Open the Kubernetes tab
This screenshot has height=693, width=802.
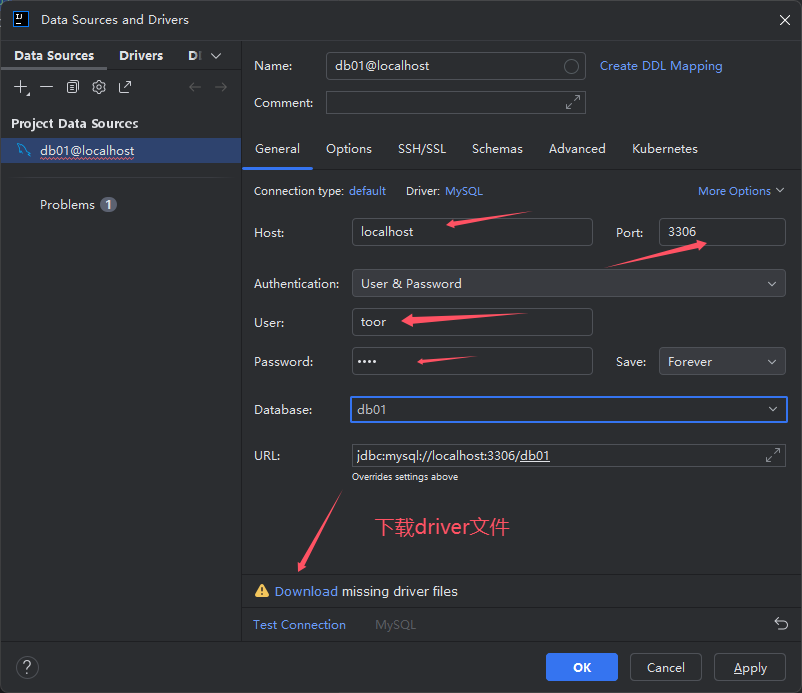click(664, 149)
